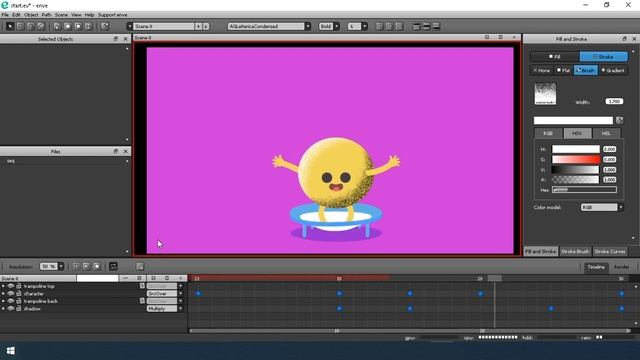Screen dimensions: 640x360
Task: Open the Scene menu
Action: point(61,15)
